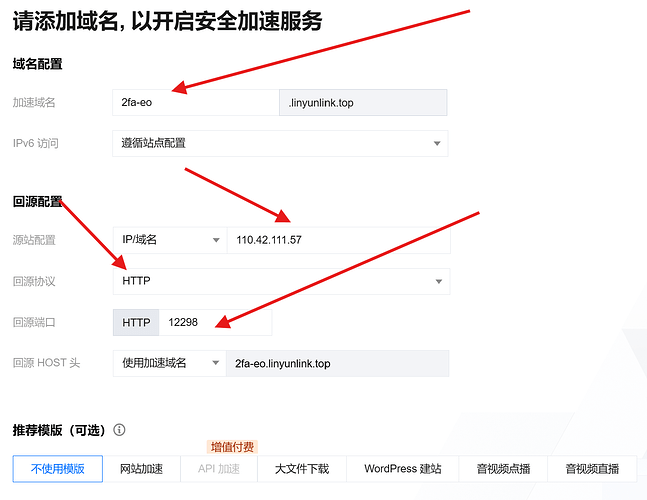Viewport: 647px width, 500px height.
Task: Click the .linyunlink.top domain suffix field
Action: pos(362,102)
